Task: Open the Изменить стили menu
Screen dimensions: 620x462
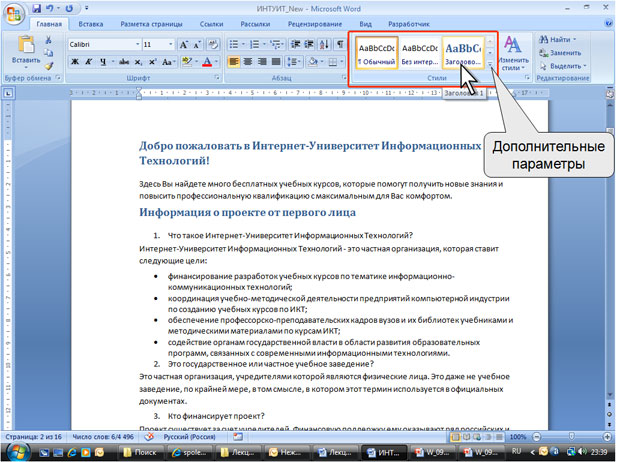Action: (x=513, y=53)
